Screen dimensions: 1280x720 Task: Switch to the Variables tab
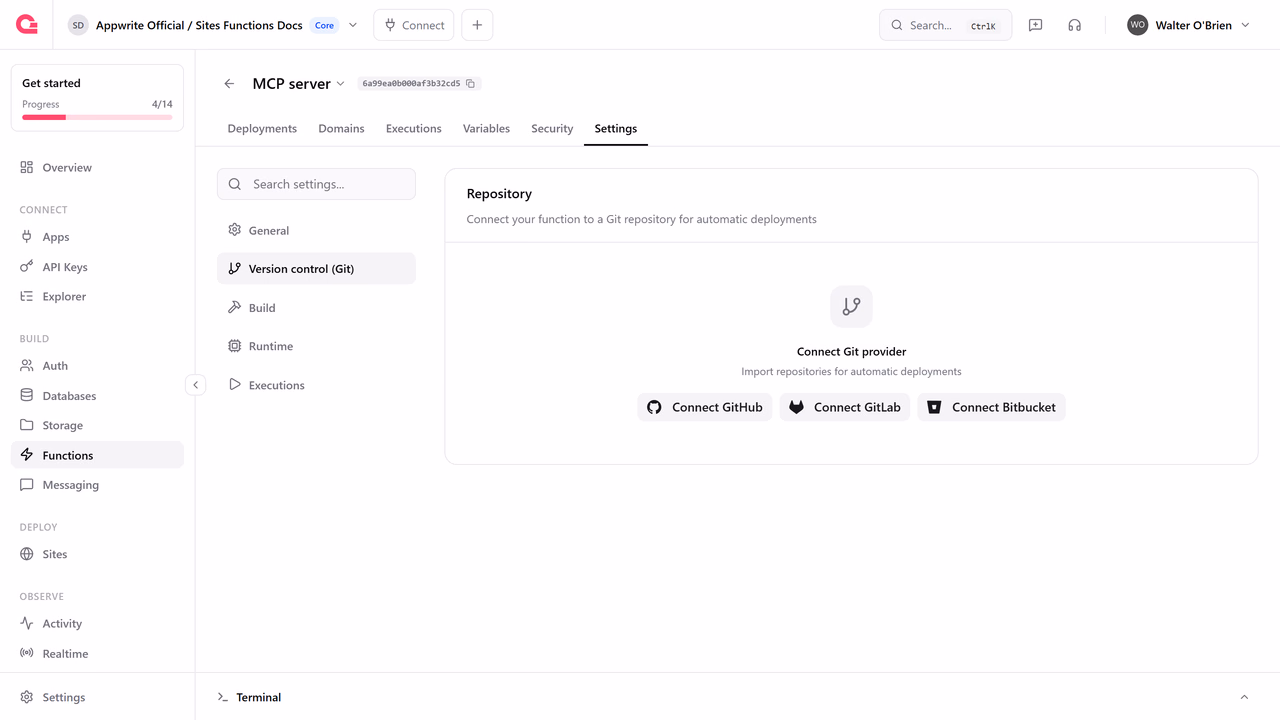[x=486, y=129]
